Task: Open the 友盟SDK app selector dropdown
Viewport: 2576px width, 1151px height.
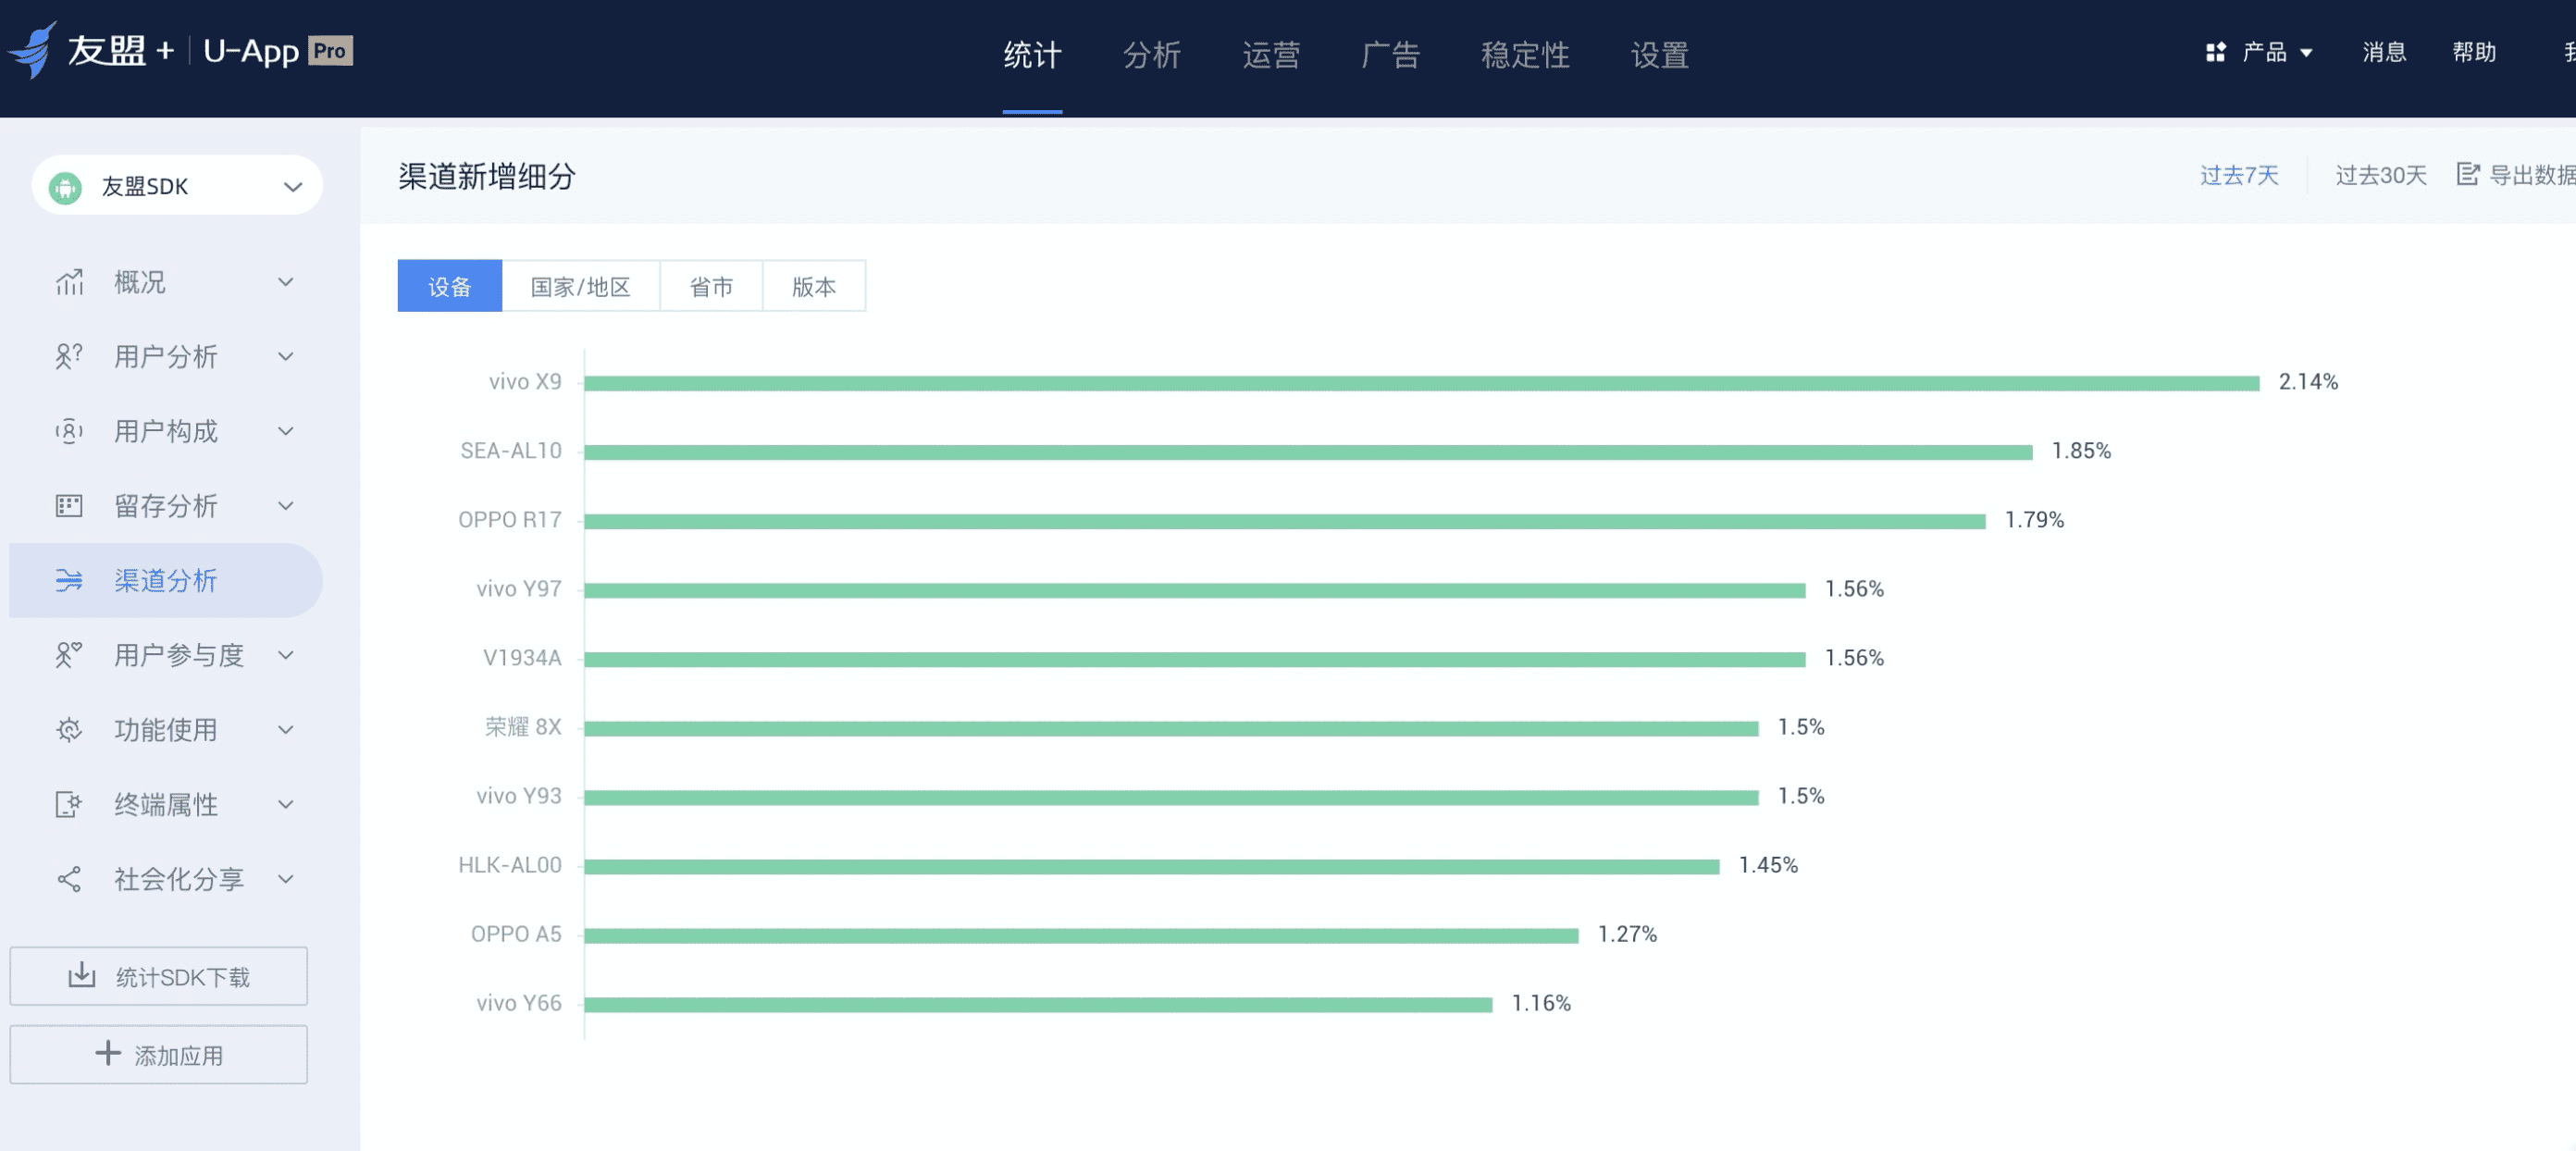Action: [177, 185]
